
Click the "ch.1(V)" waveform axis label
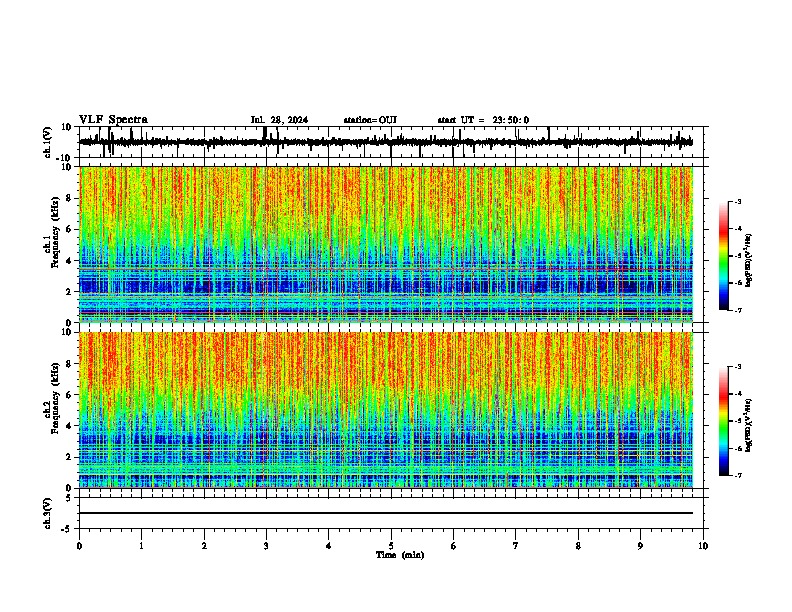coord(48,142)
